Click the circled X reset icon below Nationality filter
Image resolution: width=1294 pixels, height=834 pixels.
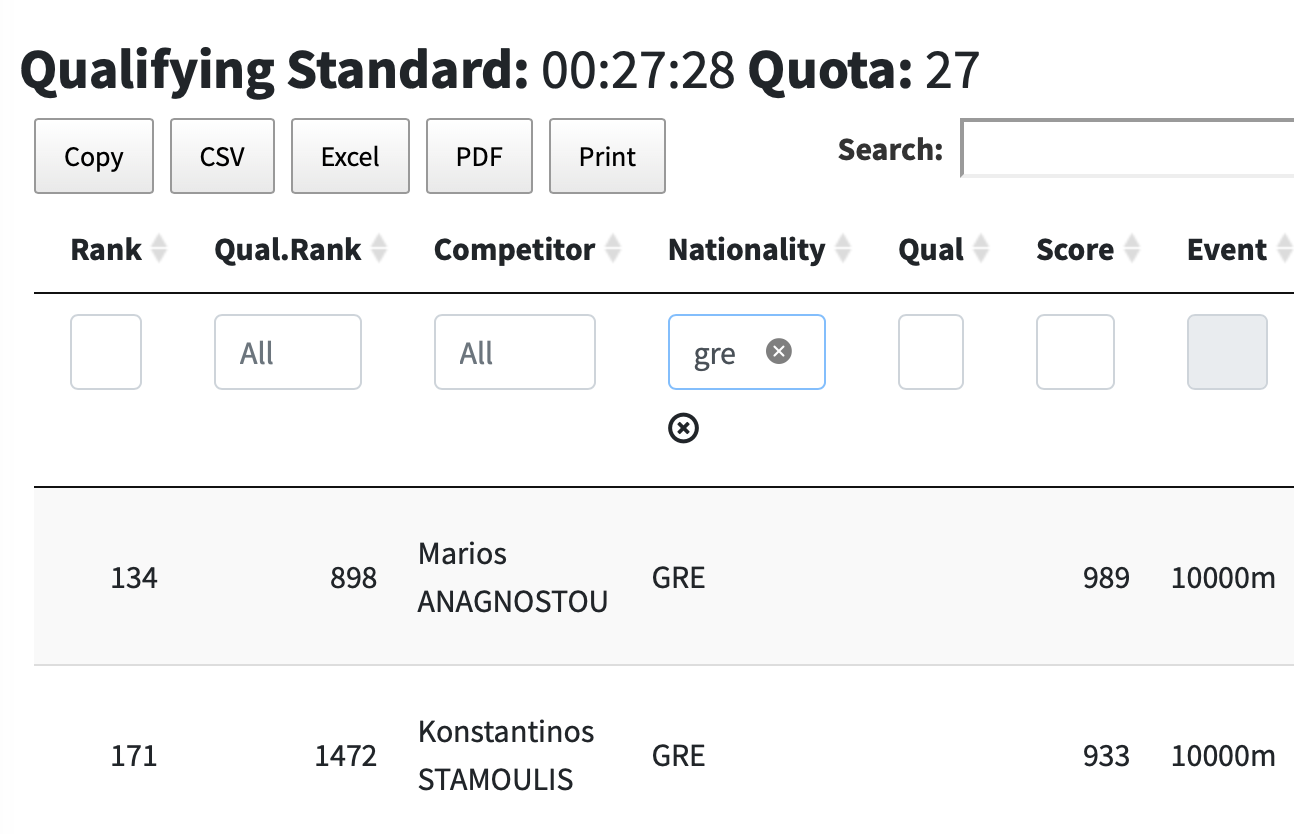tap(683, 429)
